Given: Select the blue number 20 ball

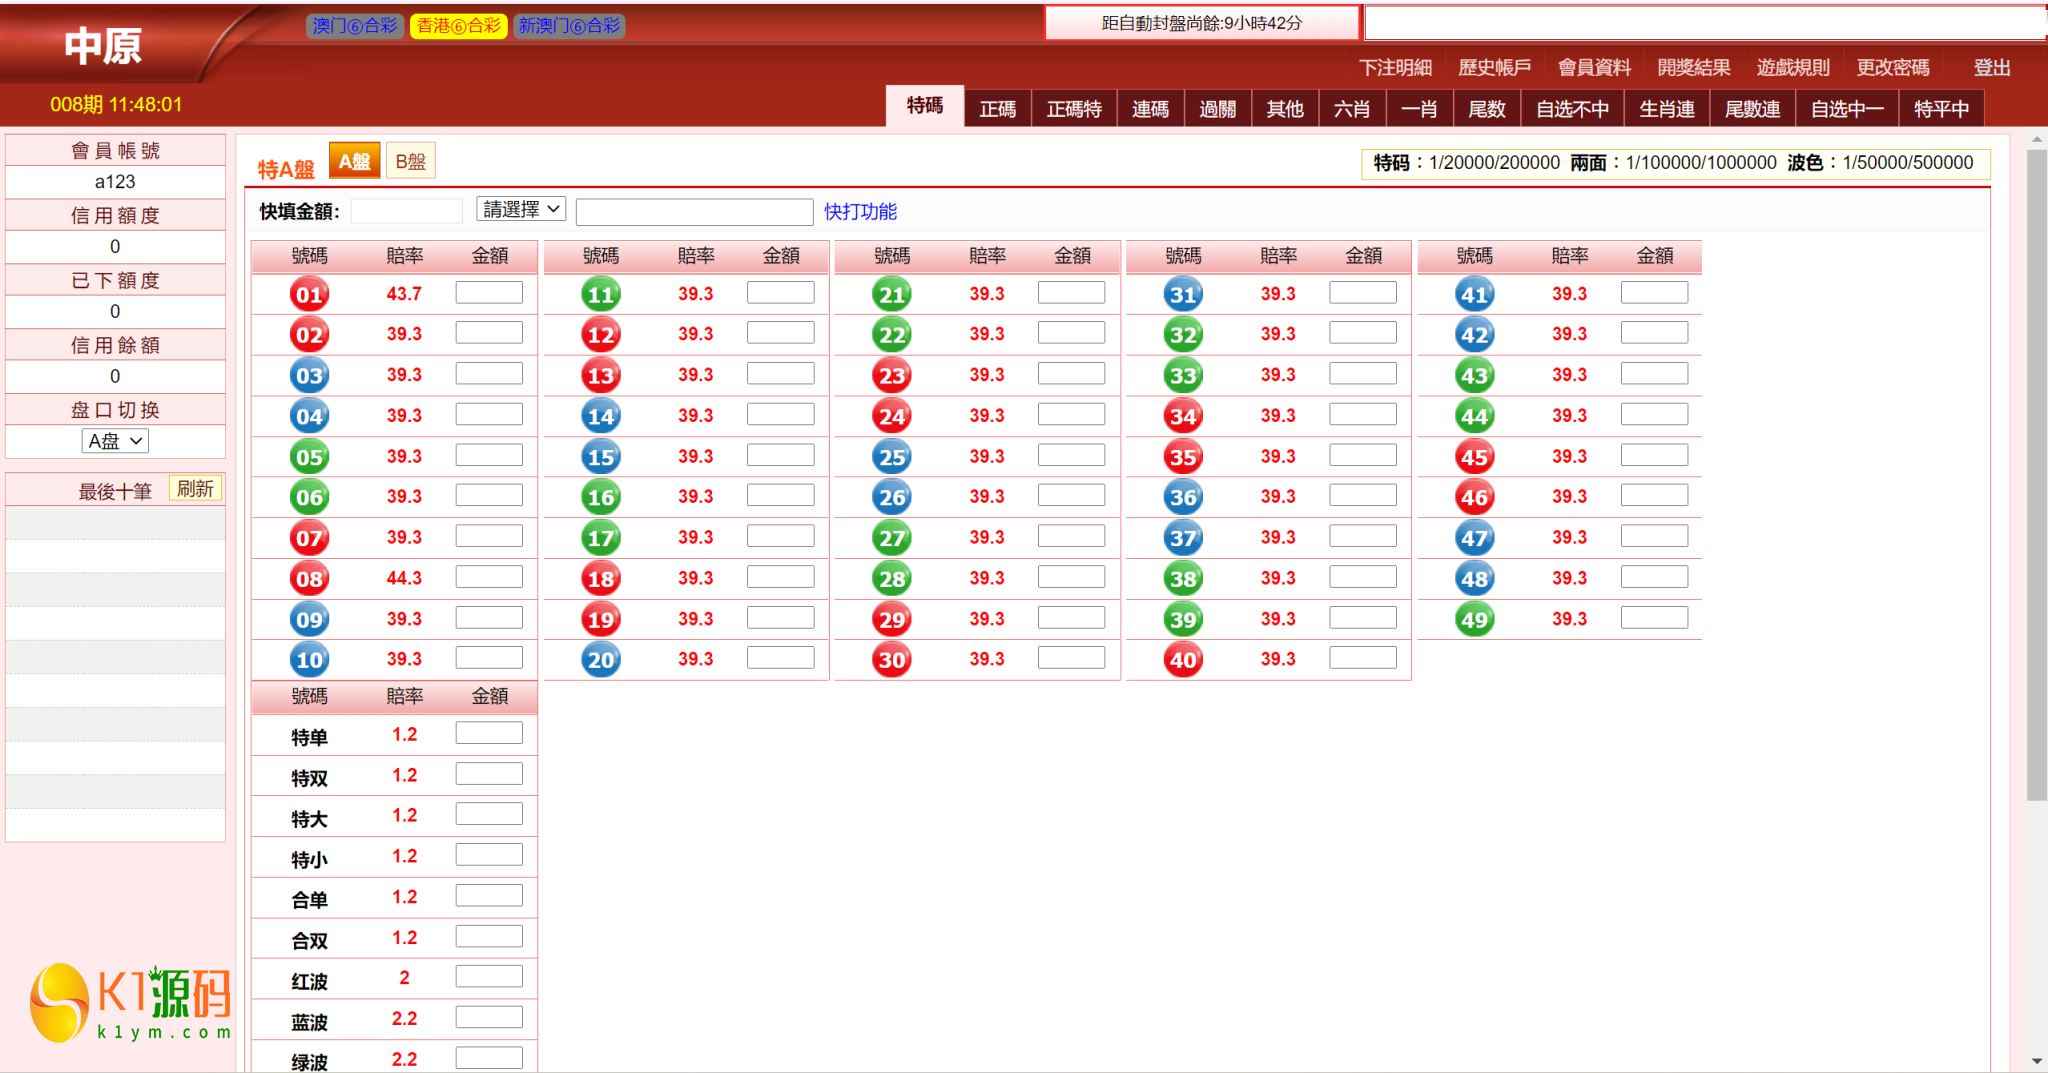Looking at the screenshot, I should pyautogui.click(x=600, y=660).
